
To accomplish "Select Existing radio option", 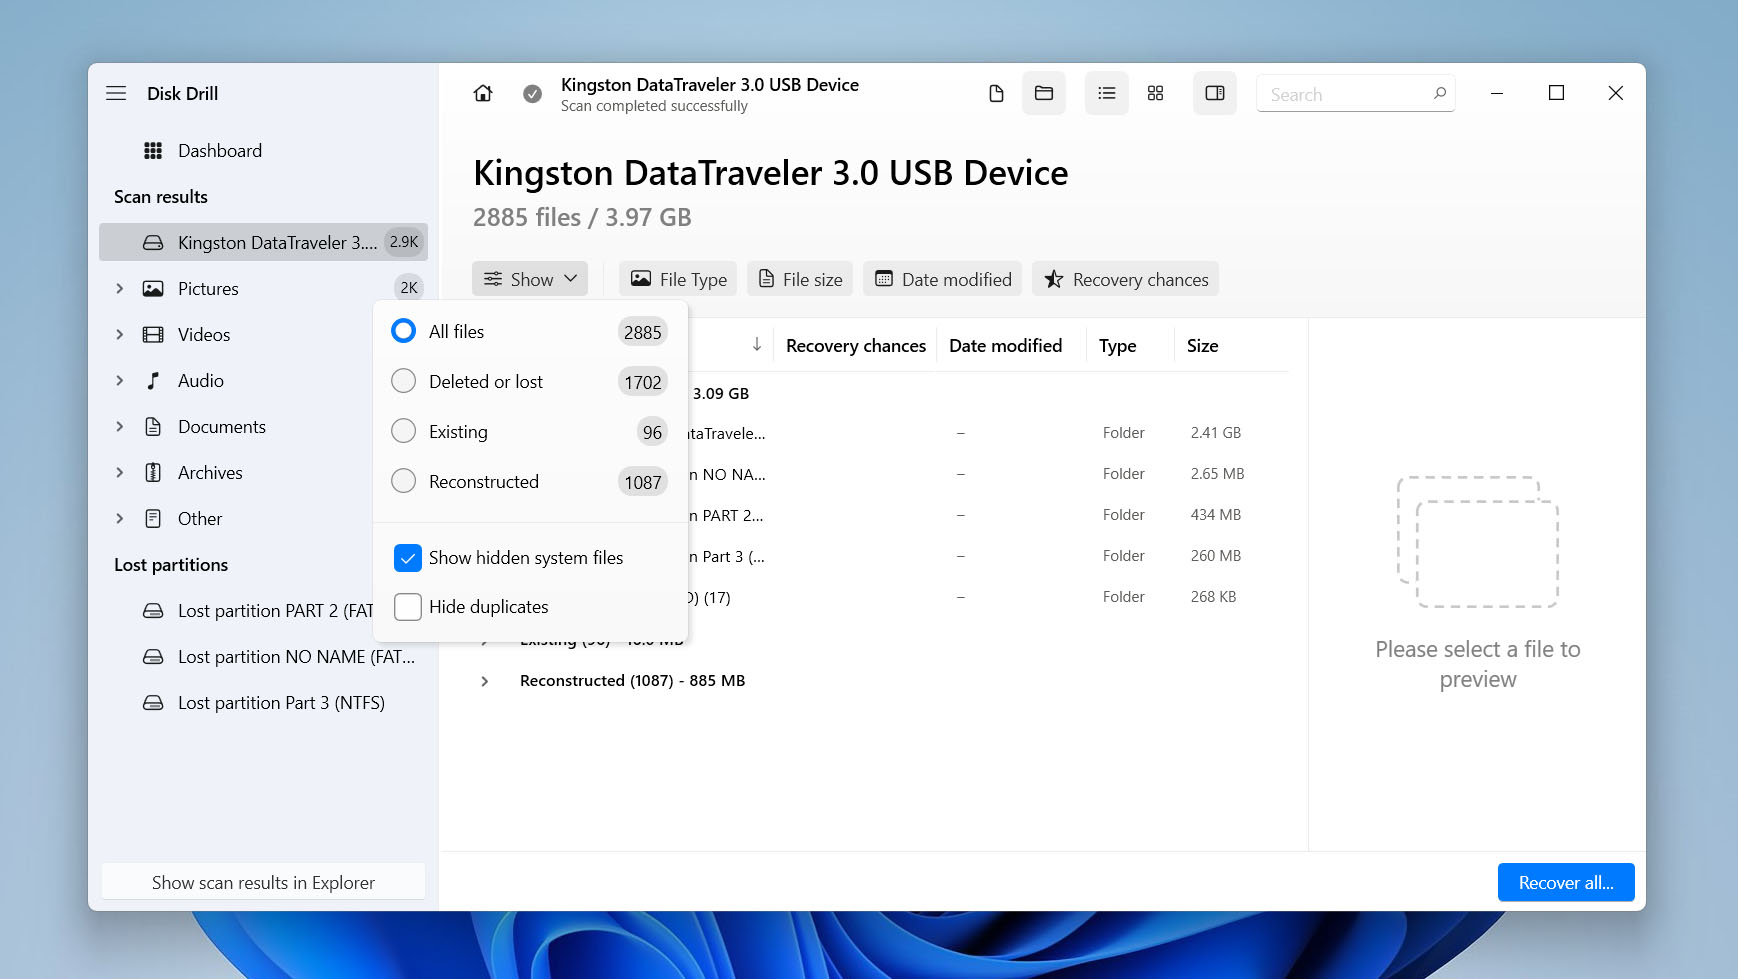I will pos(403,431).
